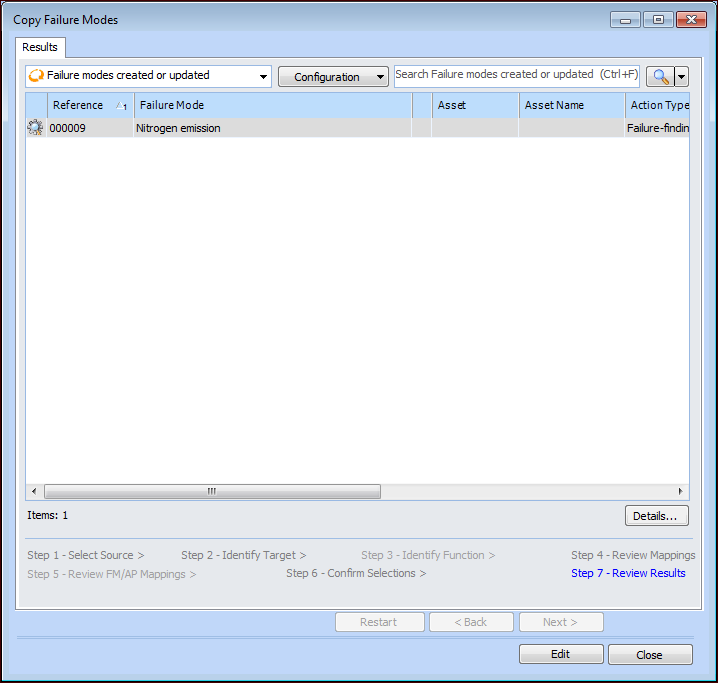This screenshot has width=718, height=683.
Task: Open the Configuration dropdown button
Action: point(333,76)
